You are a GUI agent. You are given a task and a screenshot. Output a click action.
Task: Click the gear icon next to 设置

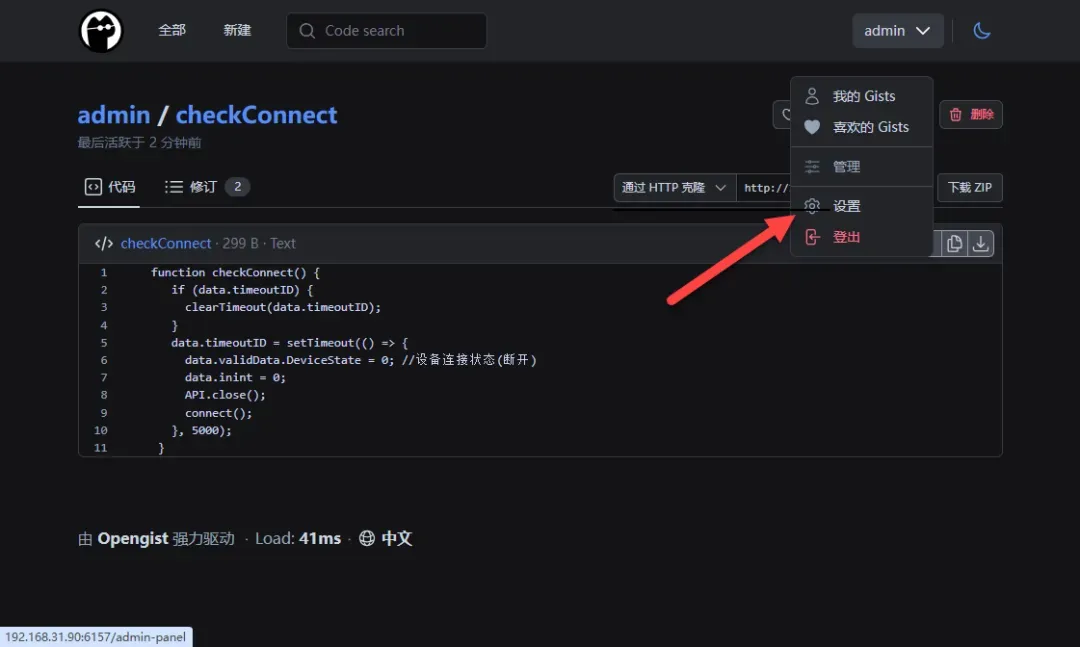[x=812, y=206]
